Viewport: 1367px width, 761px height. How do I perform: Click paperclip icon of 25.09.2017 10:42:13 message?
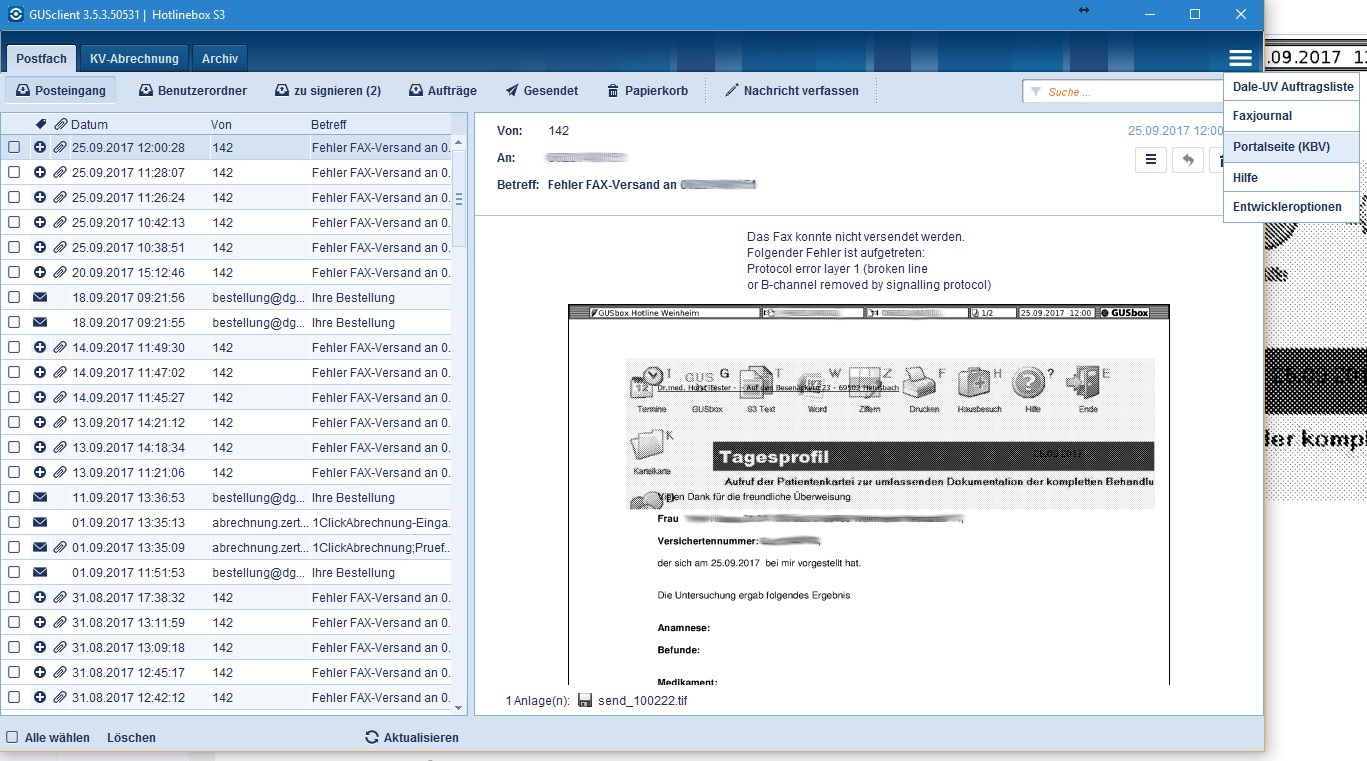60,222
